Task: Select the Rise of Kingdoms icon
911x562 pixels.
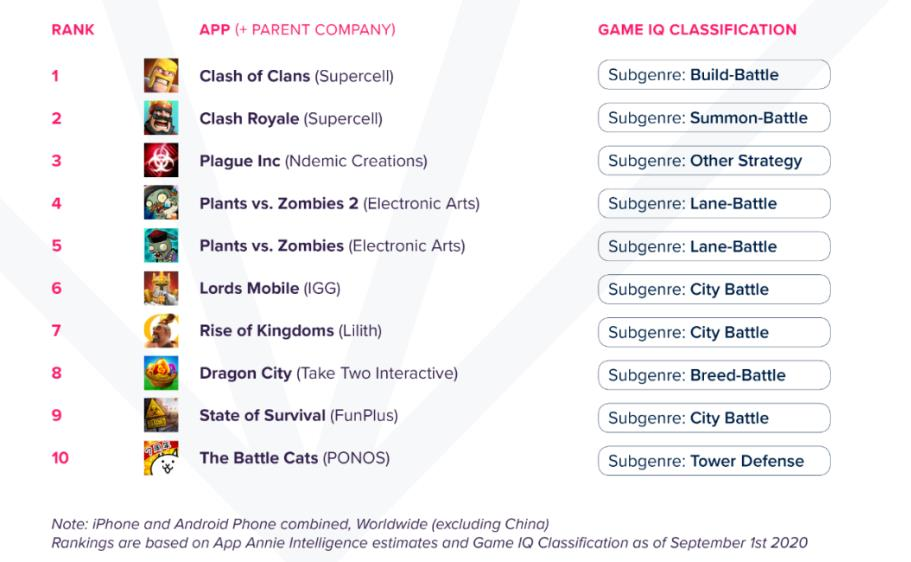Action: (161, 330)
